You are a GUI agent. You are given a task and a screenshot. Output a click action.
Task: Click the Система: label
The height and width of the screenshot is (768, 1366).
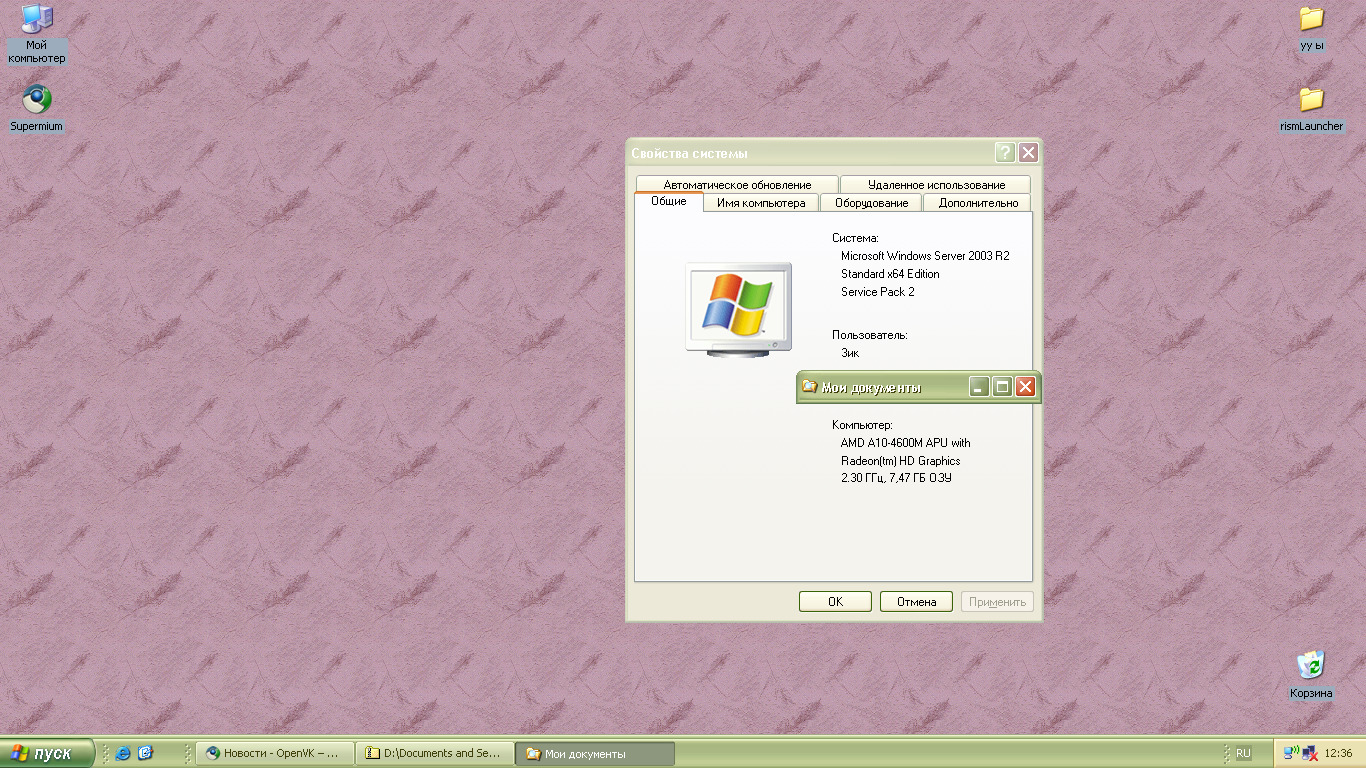tap(855, 238)
